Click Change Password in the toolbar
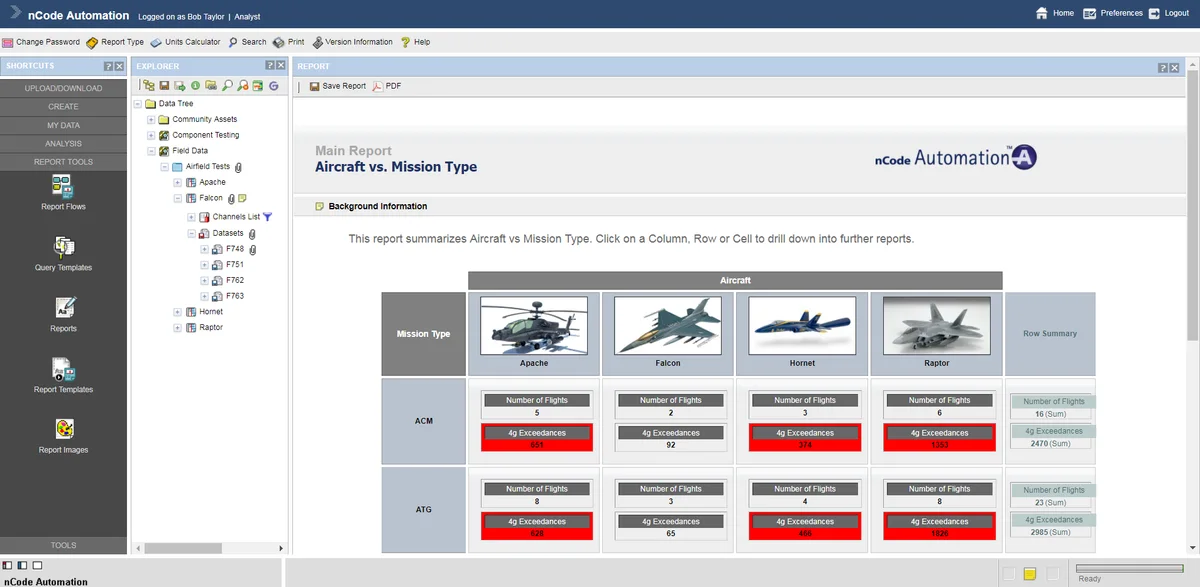Screen dimensions: 1200x587 point(41,42)
